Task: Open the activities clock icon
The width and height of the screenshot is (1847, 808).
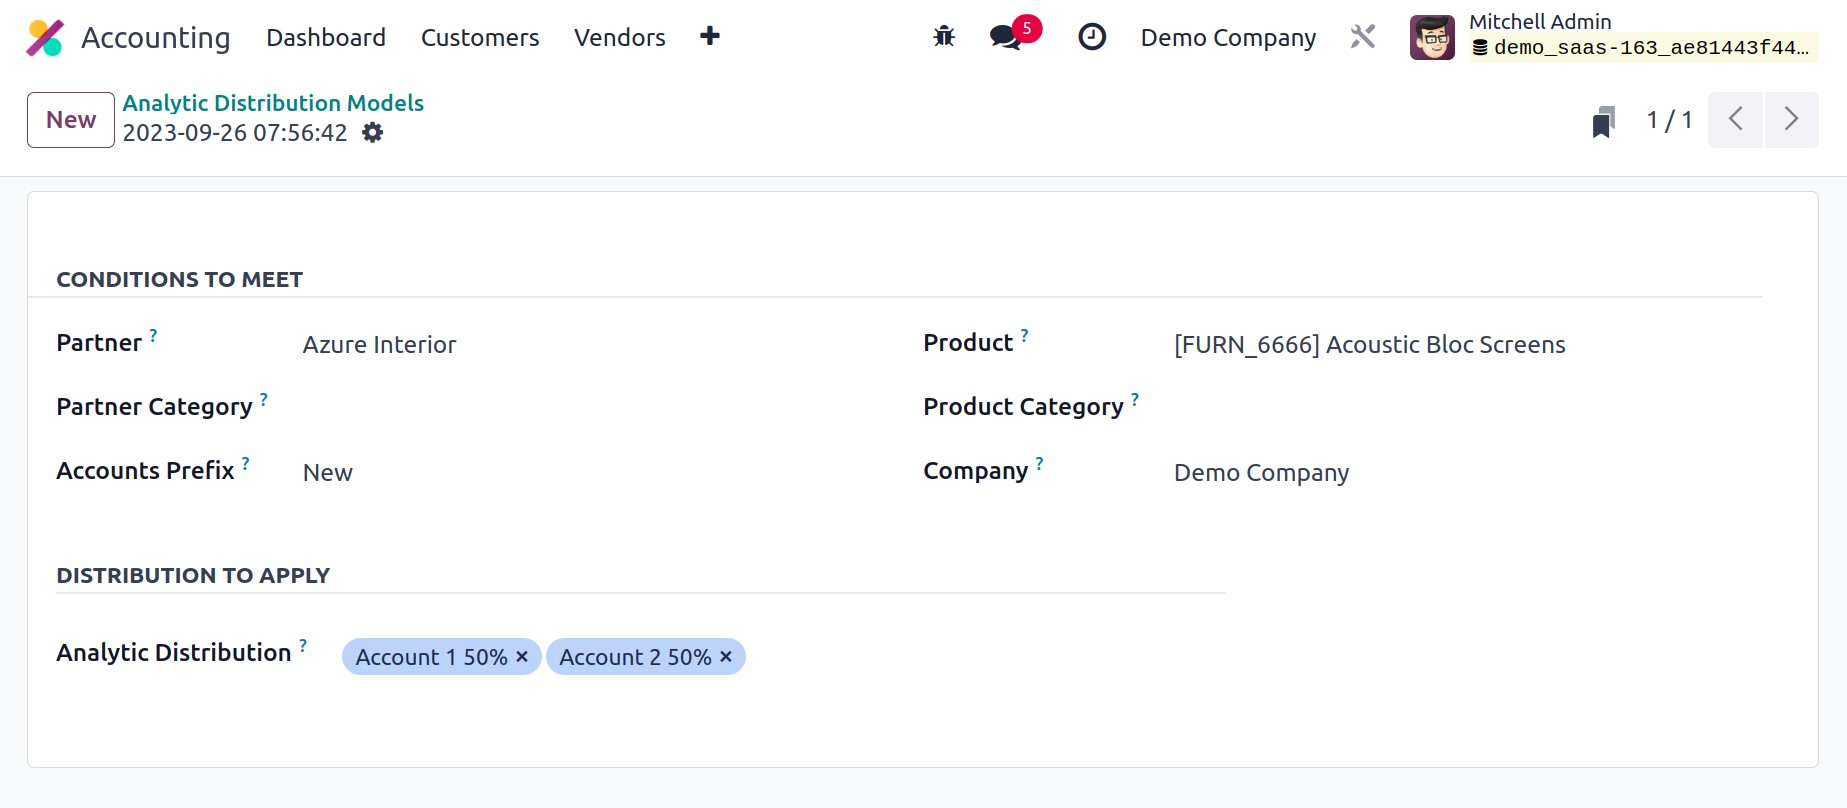Action: point(1091,37)
